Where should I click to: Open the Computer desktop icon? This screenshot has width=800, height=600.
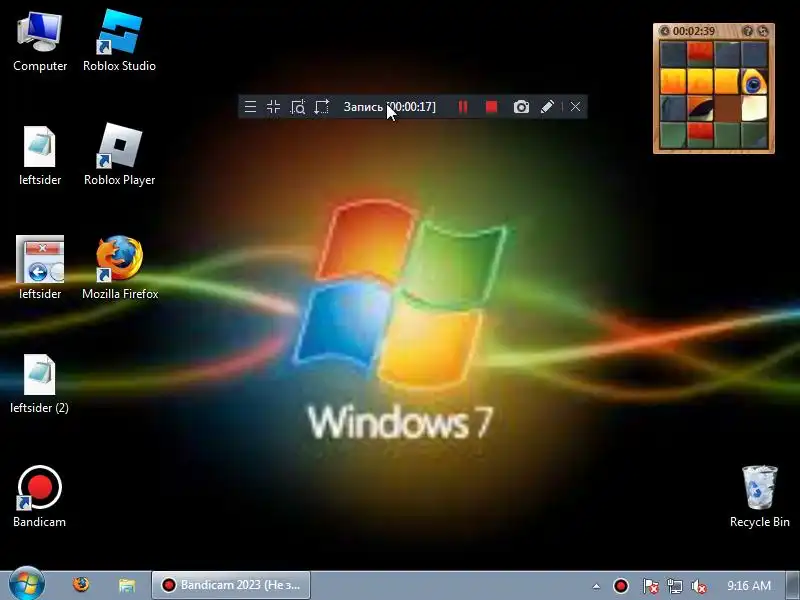click(x=40, y=42)
